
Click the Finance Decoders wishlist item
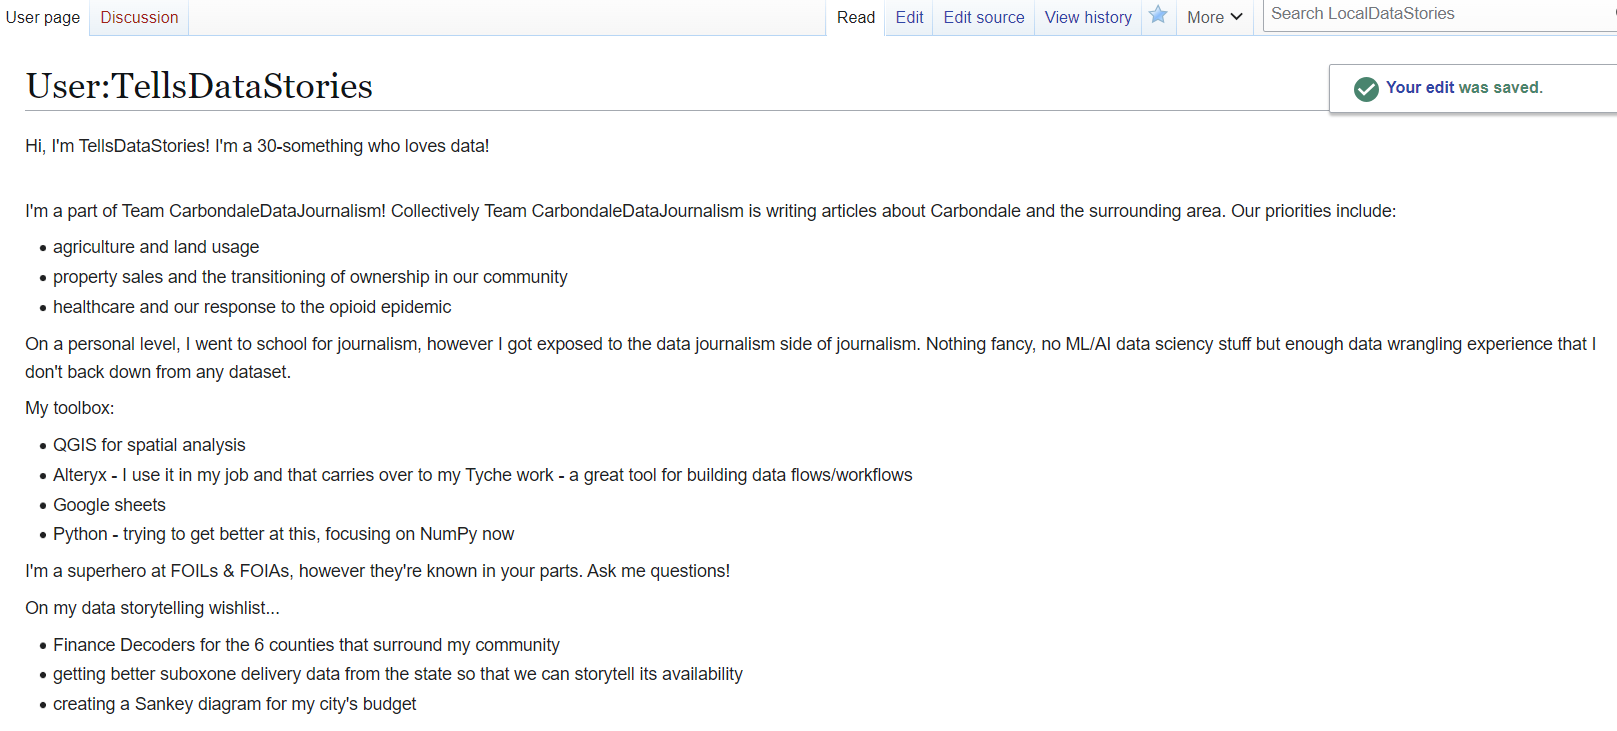(306, 645)
